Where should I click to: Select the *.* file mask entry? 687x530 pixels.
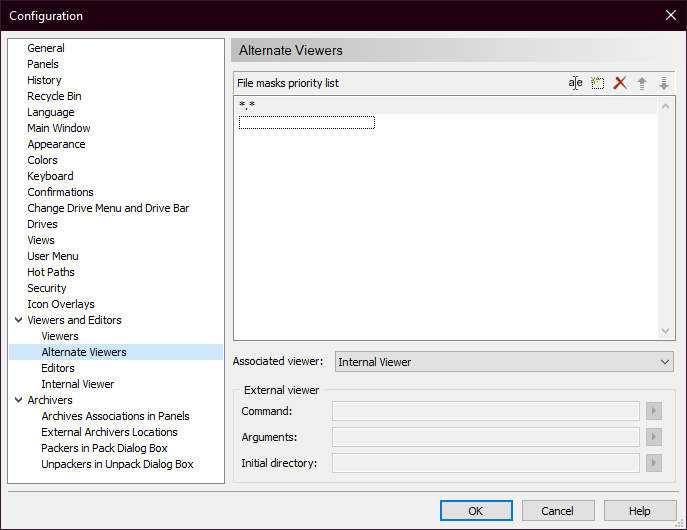248,105
